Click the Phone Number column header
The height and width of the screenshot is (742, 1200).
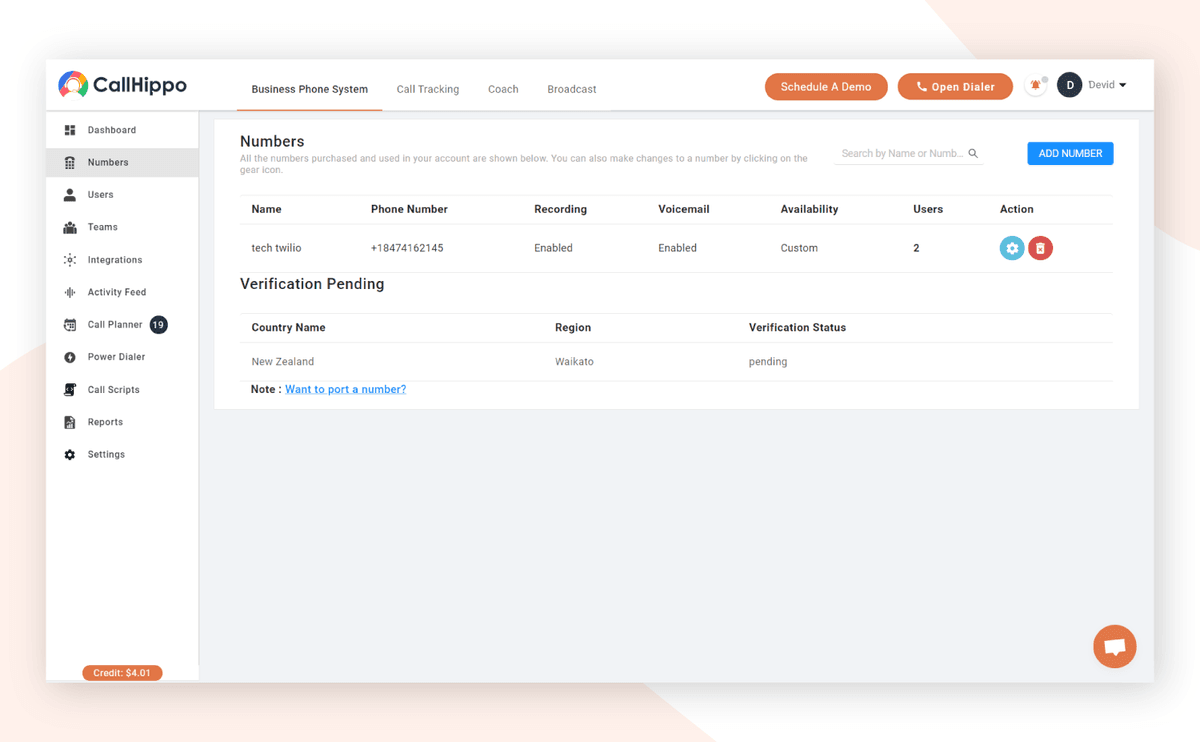(409, 209)
